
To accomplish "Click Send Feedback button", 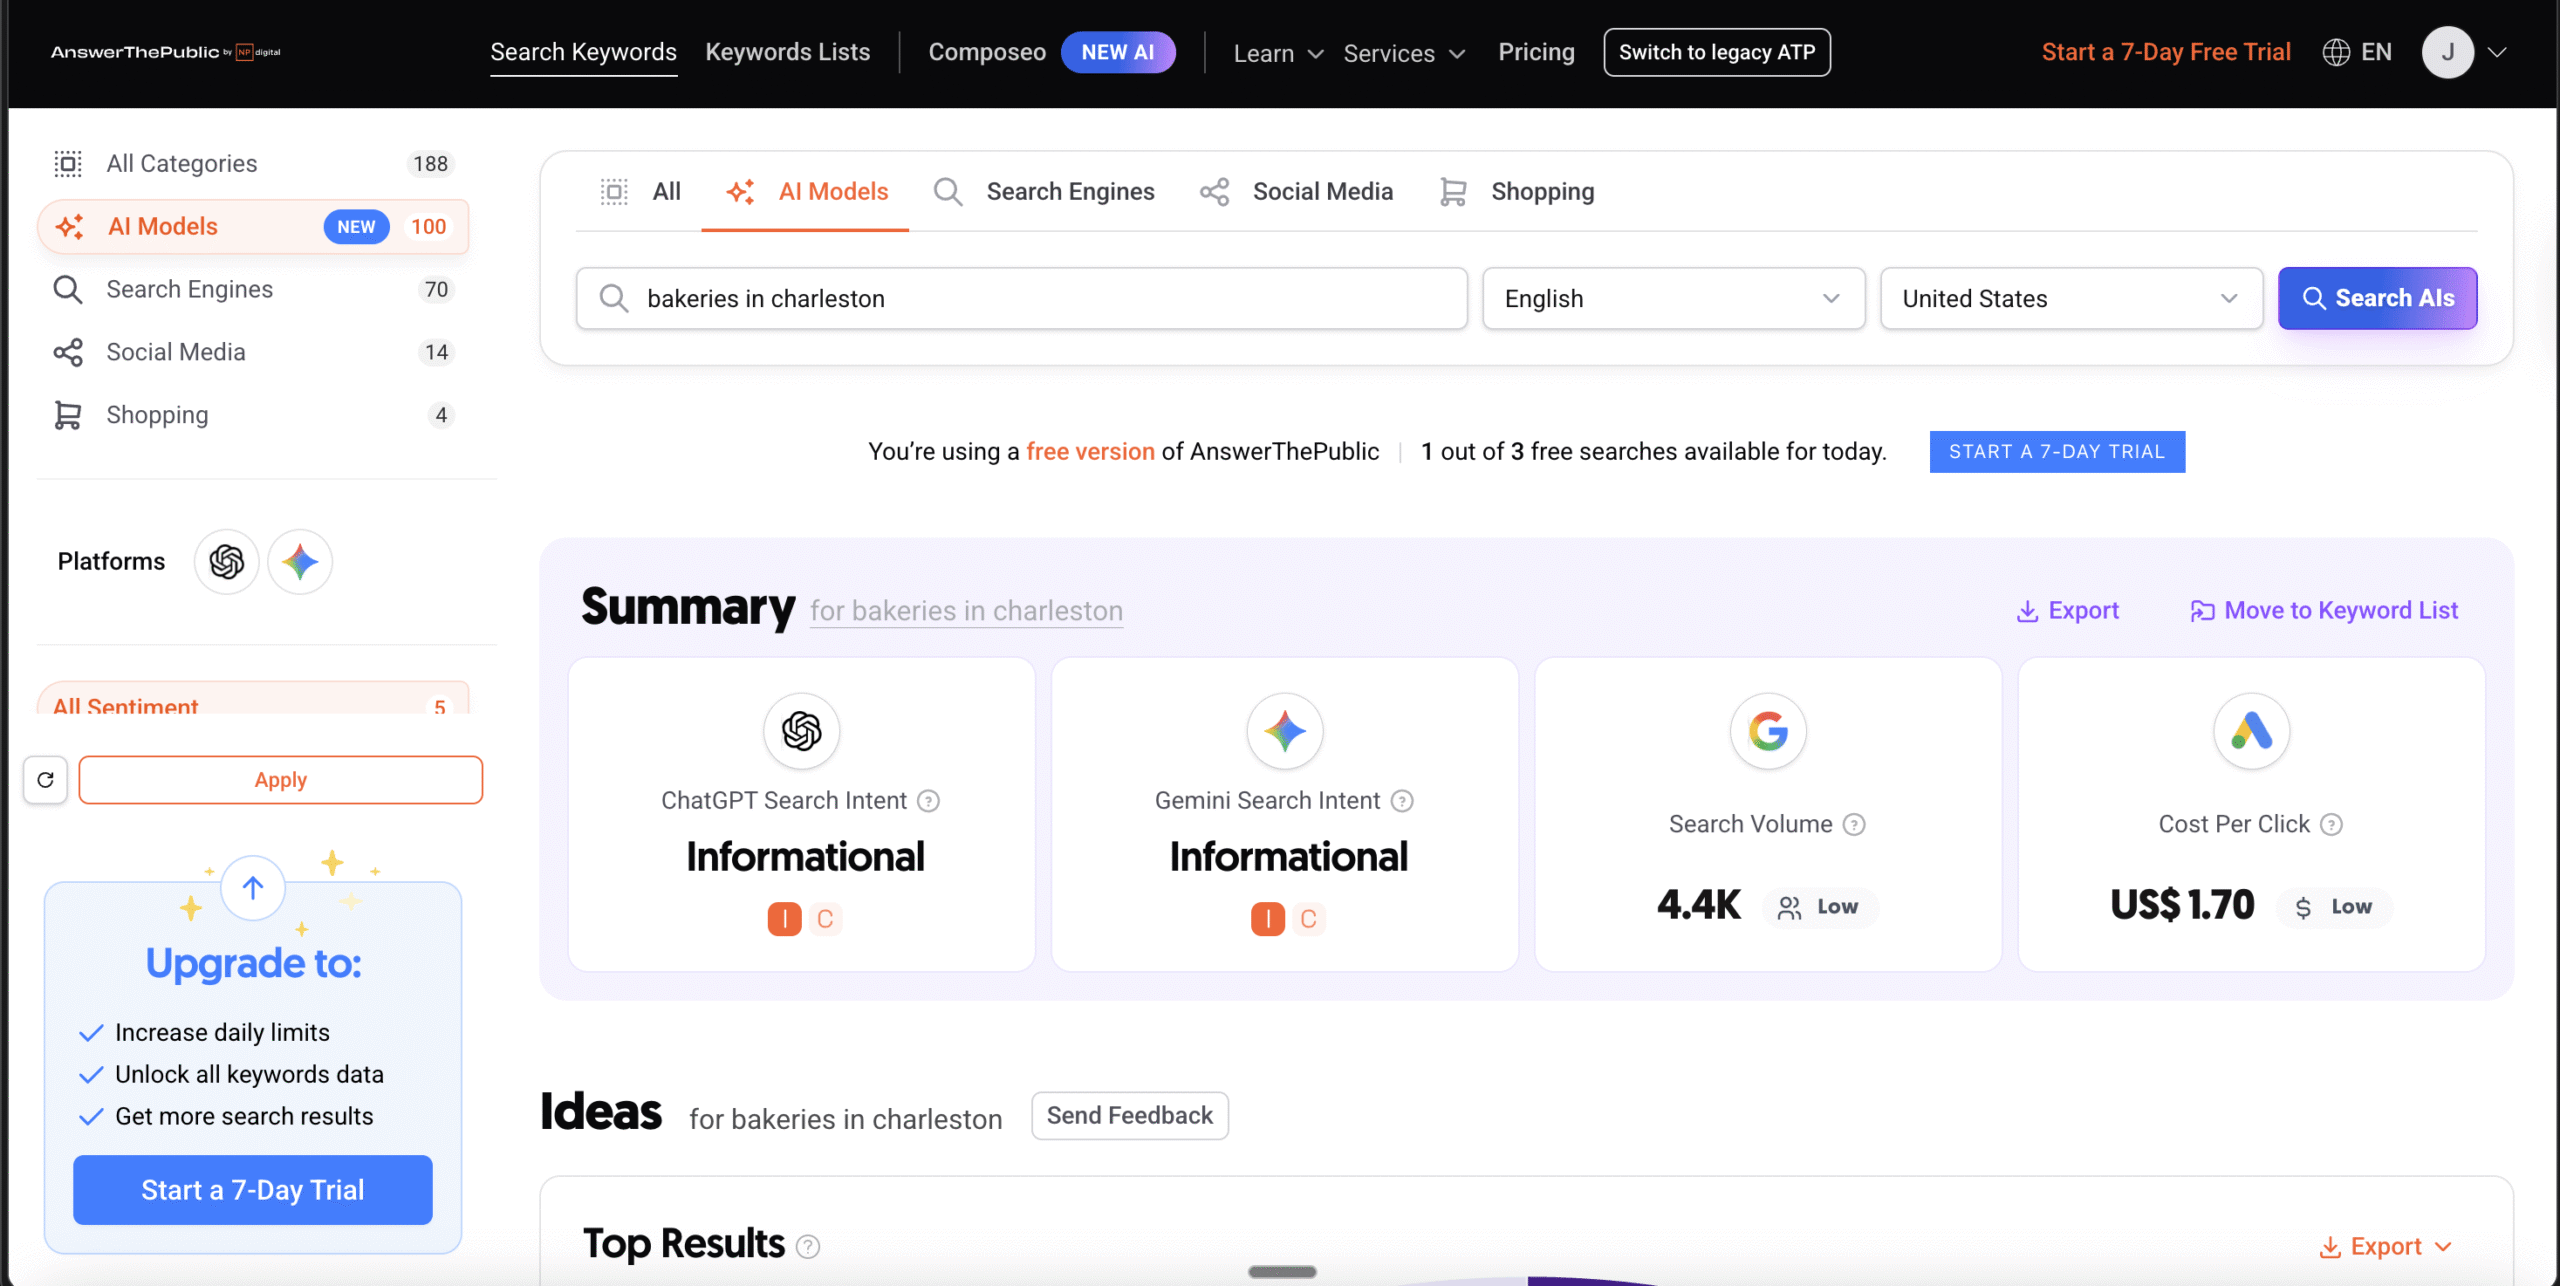I will [1130, 1116].
